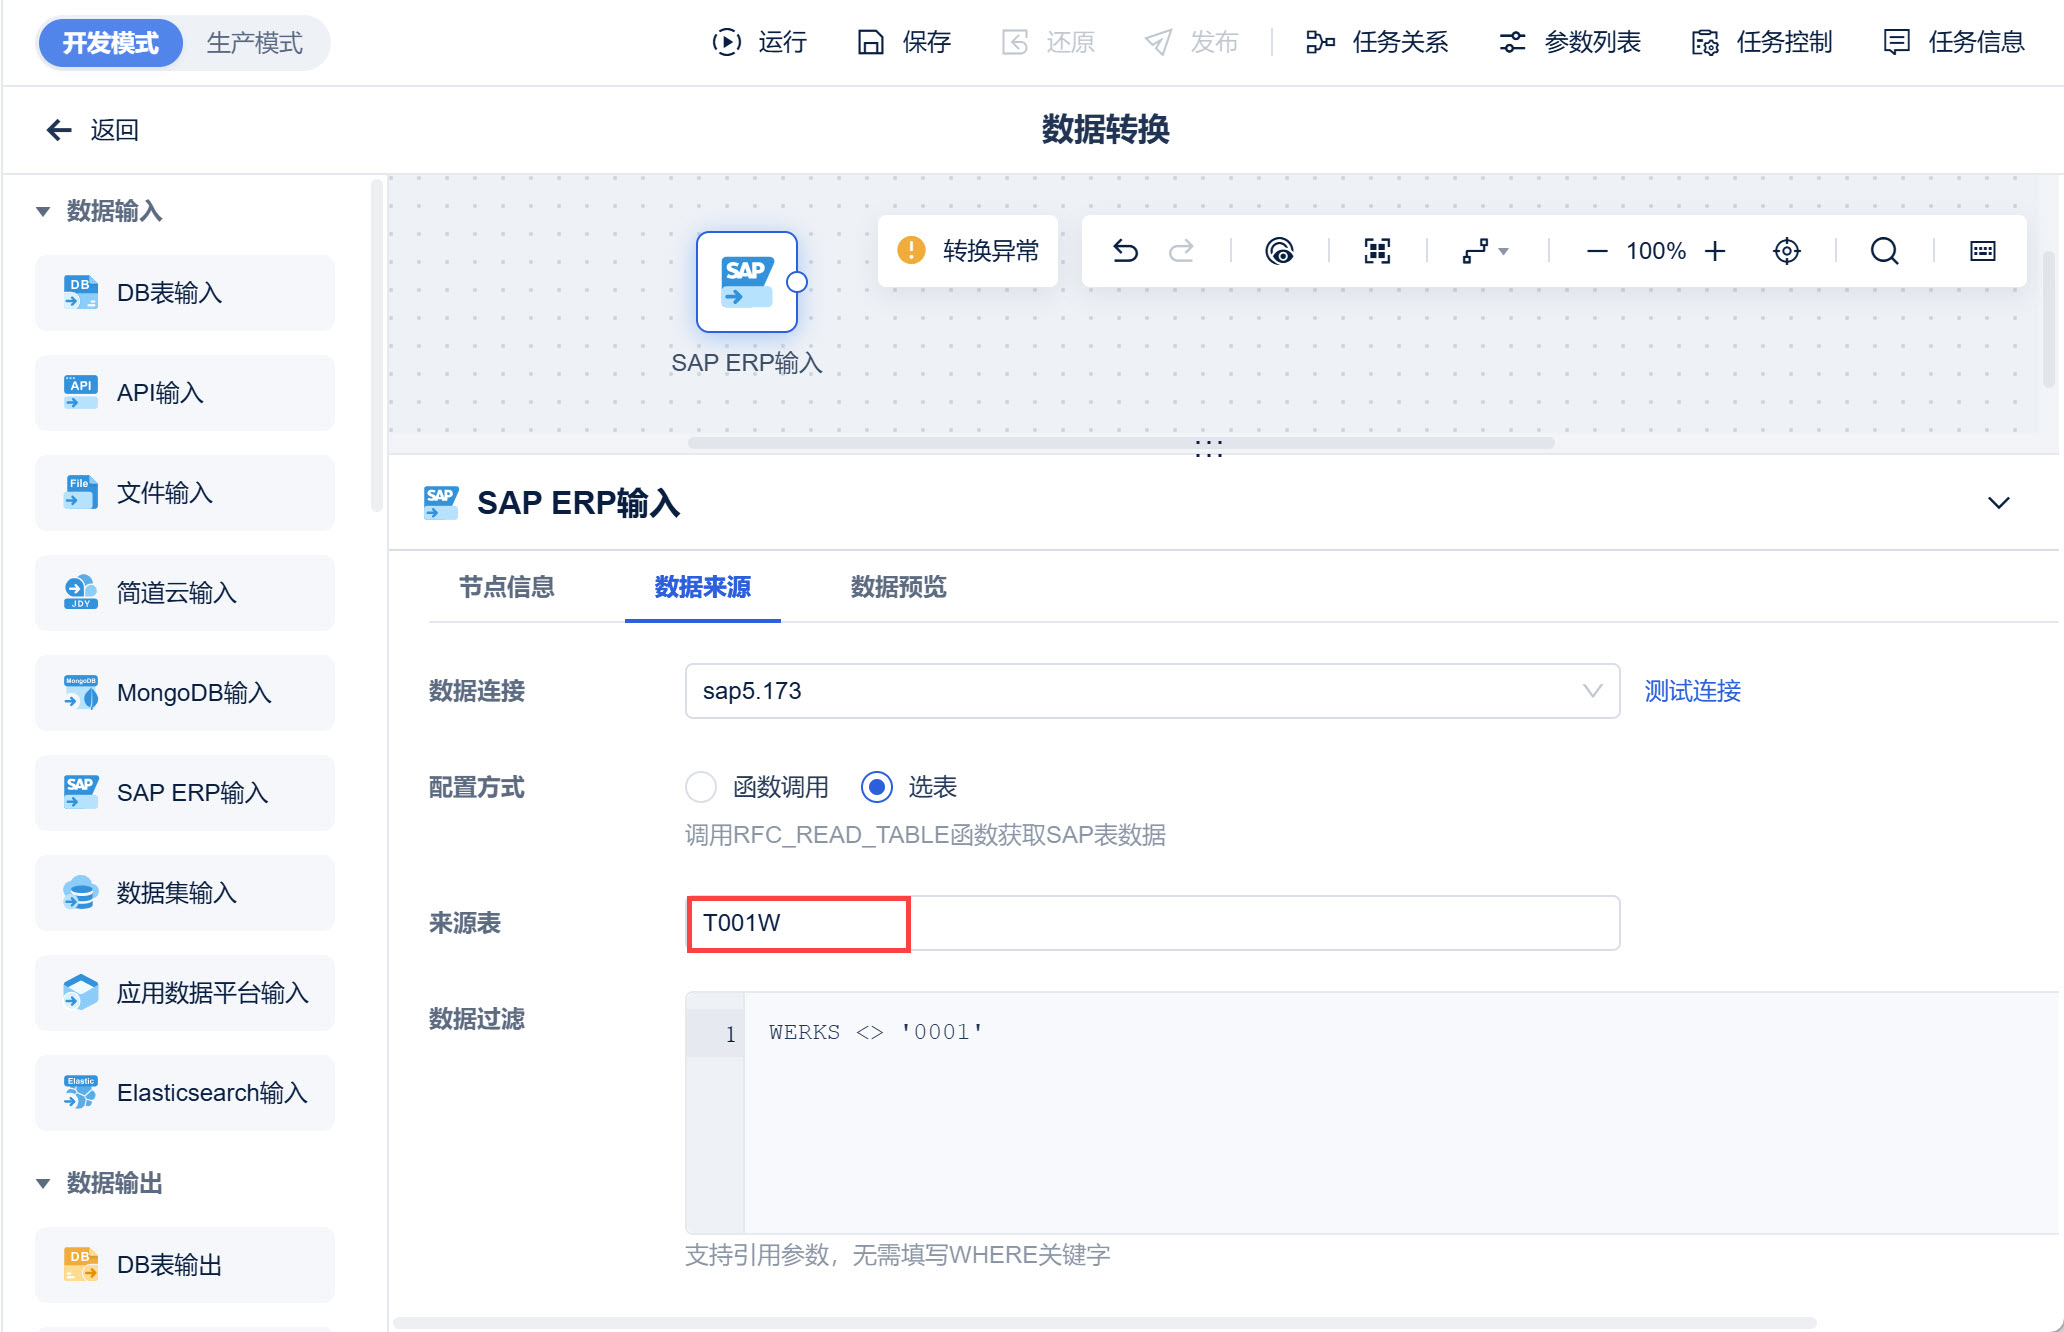Click the 测试连接 link

click(1692, 691)
